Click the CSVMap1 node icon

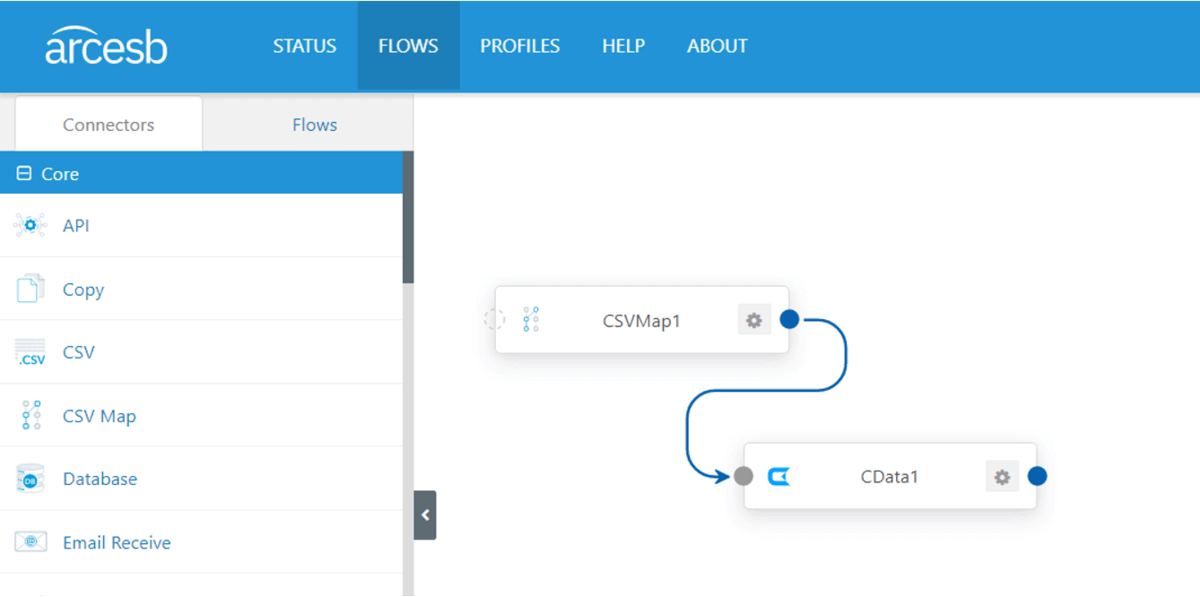point(531,320)
